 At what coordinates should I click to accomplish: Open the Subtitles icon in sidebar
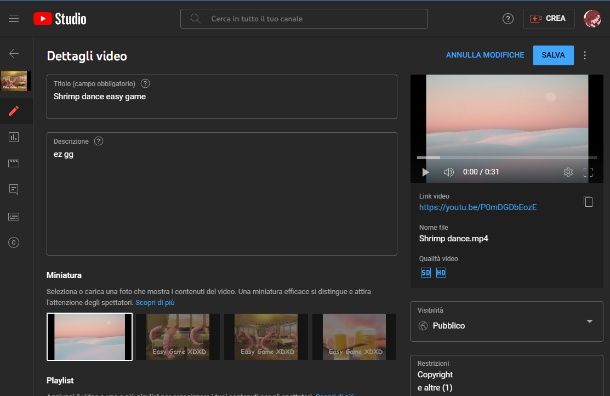pos(14,217)
